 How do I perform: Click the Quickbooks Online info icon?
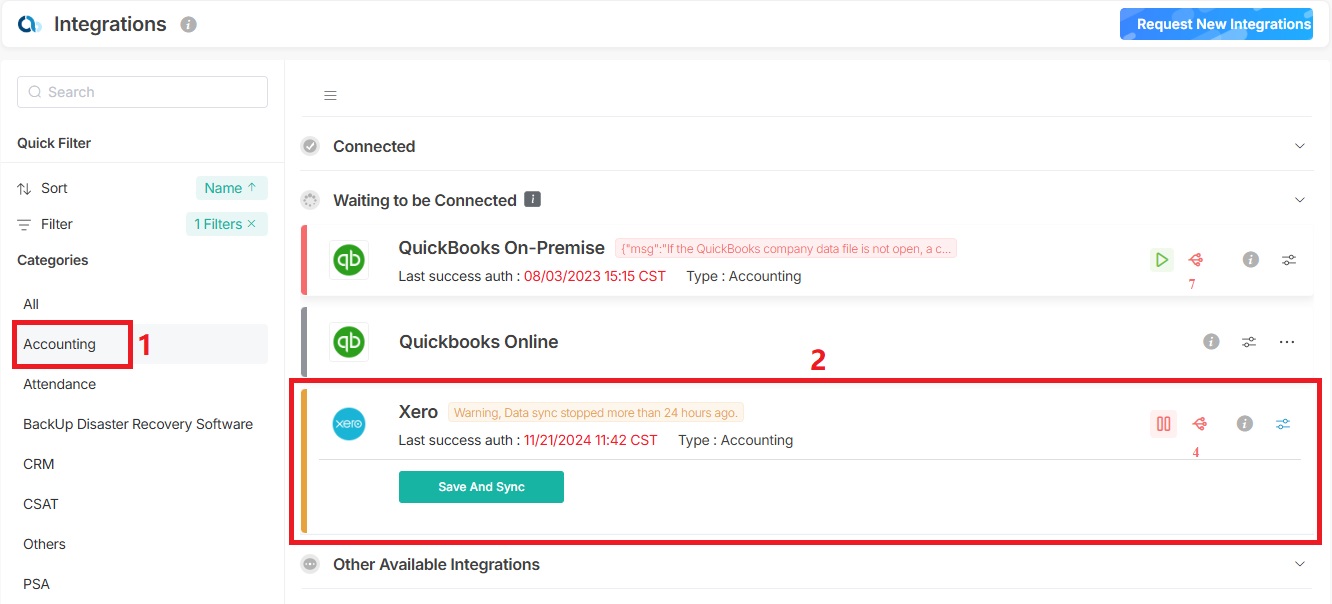tap(1211, 342)
